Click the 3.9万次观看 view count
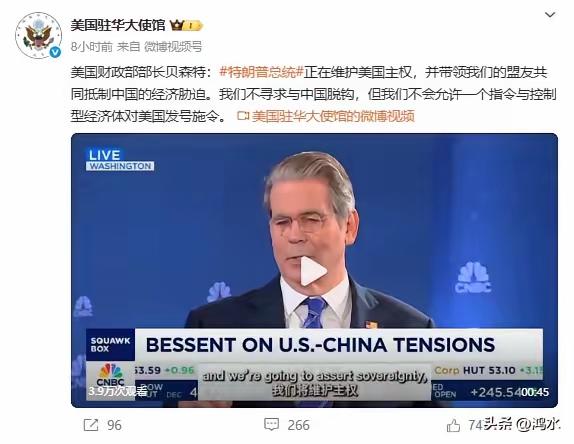Viewport: 574px width, 444px height. (117, 391)
